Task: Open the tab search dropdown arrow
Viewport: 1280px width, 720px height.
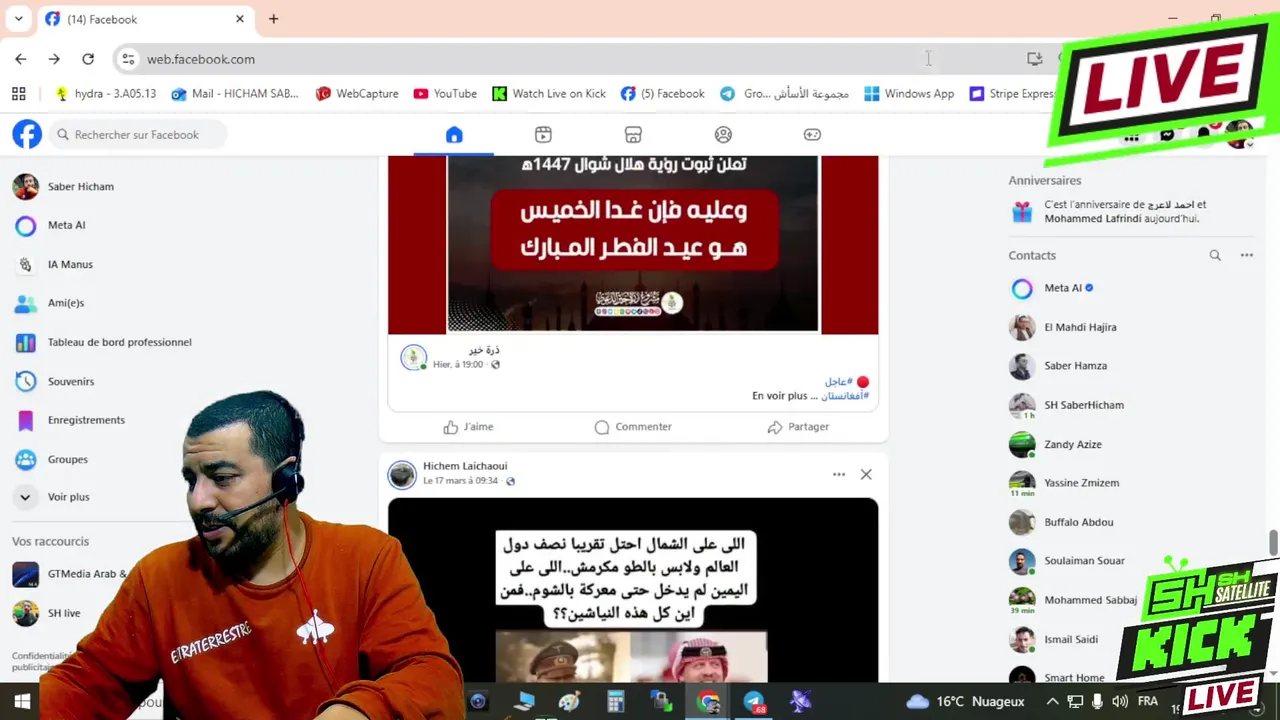Action: (x=18, y=19)
